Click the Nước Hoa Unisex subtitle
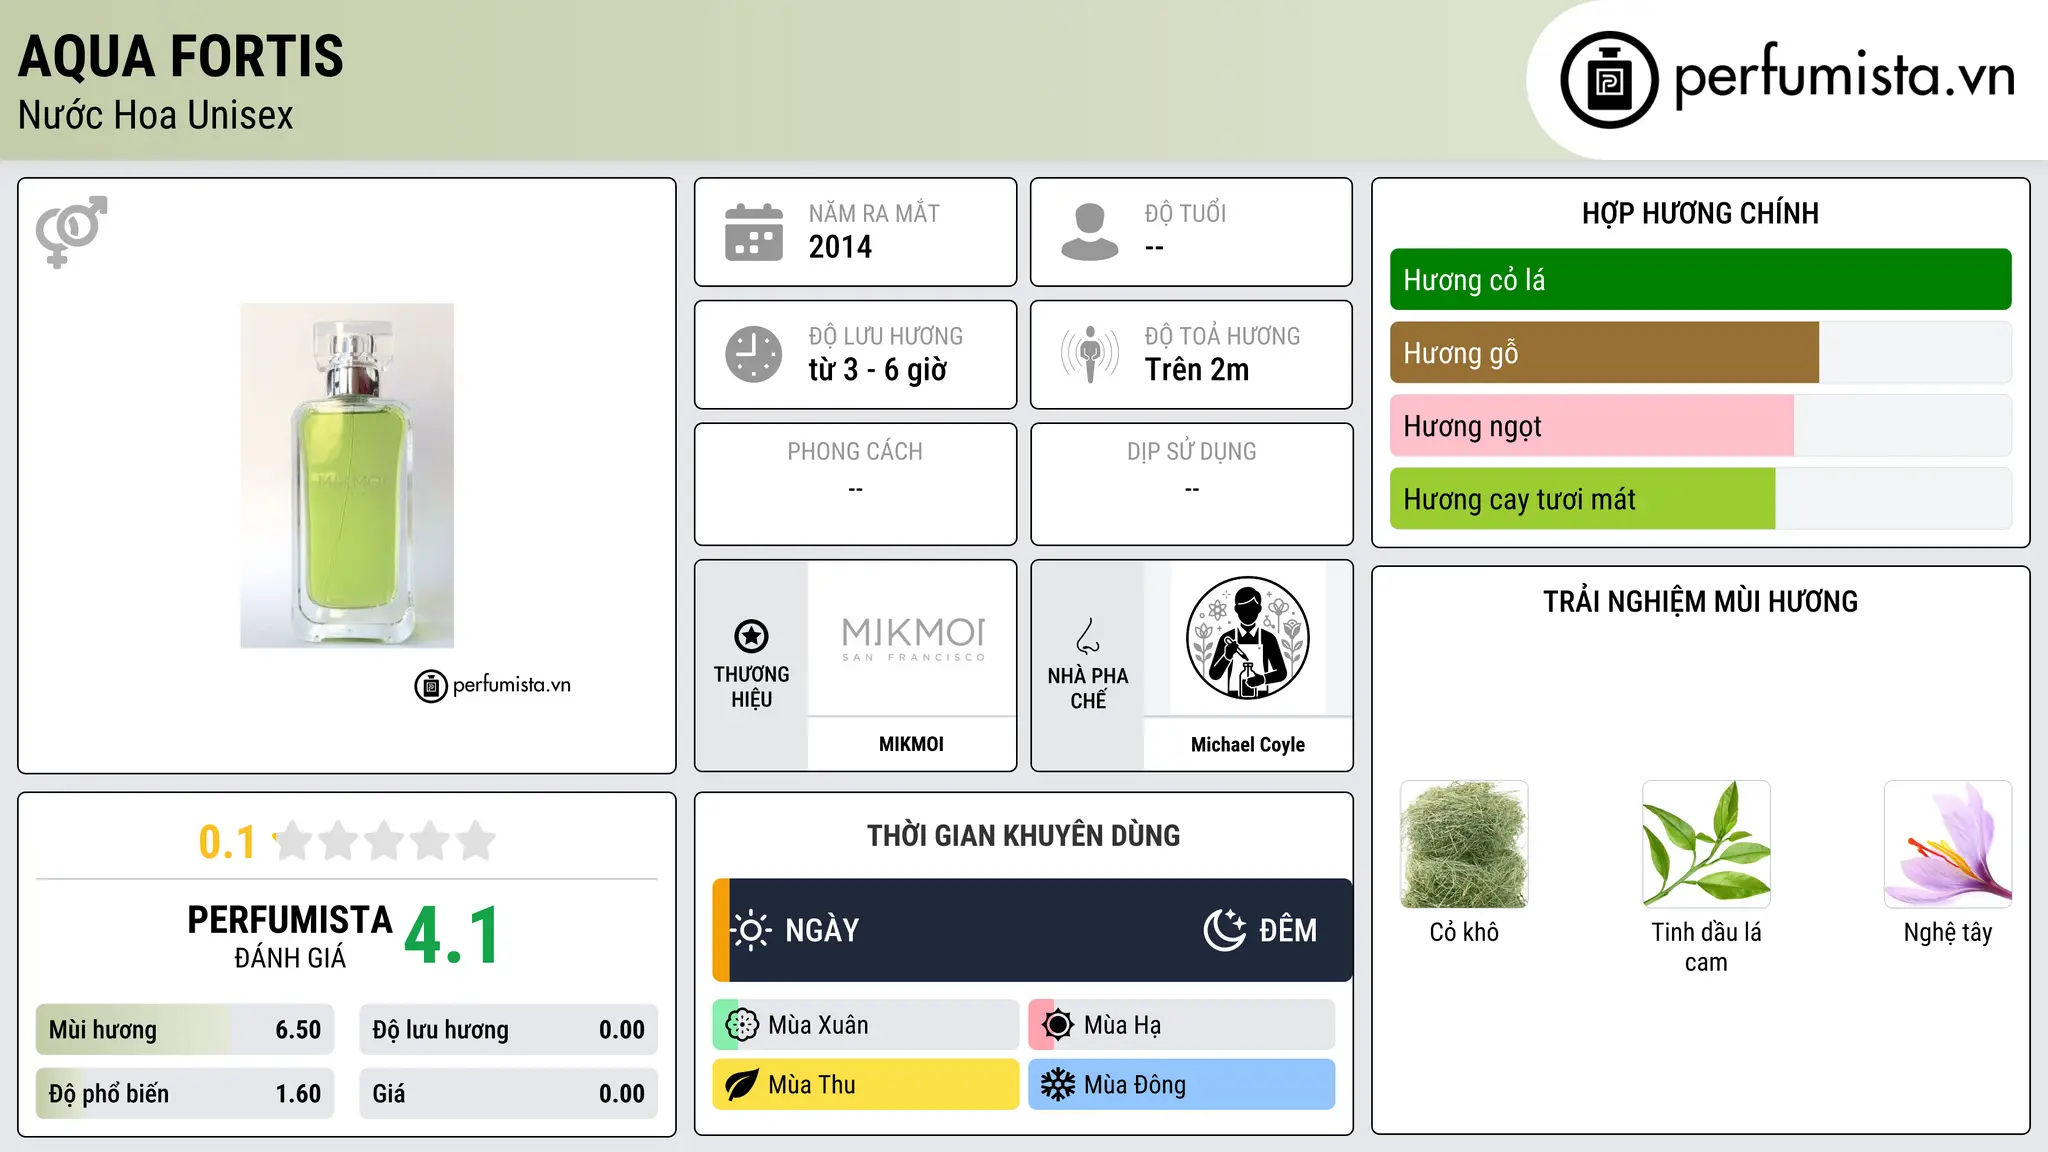The height and width of the screenshot is (1152, 2048). [x=156, y=115]
